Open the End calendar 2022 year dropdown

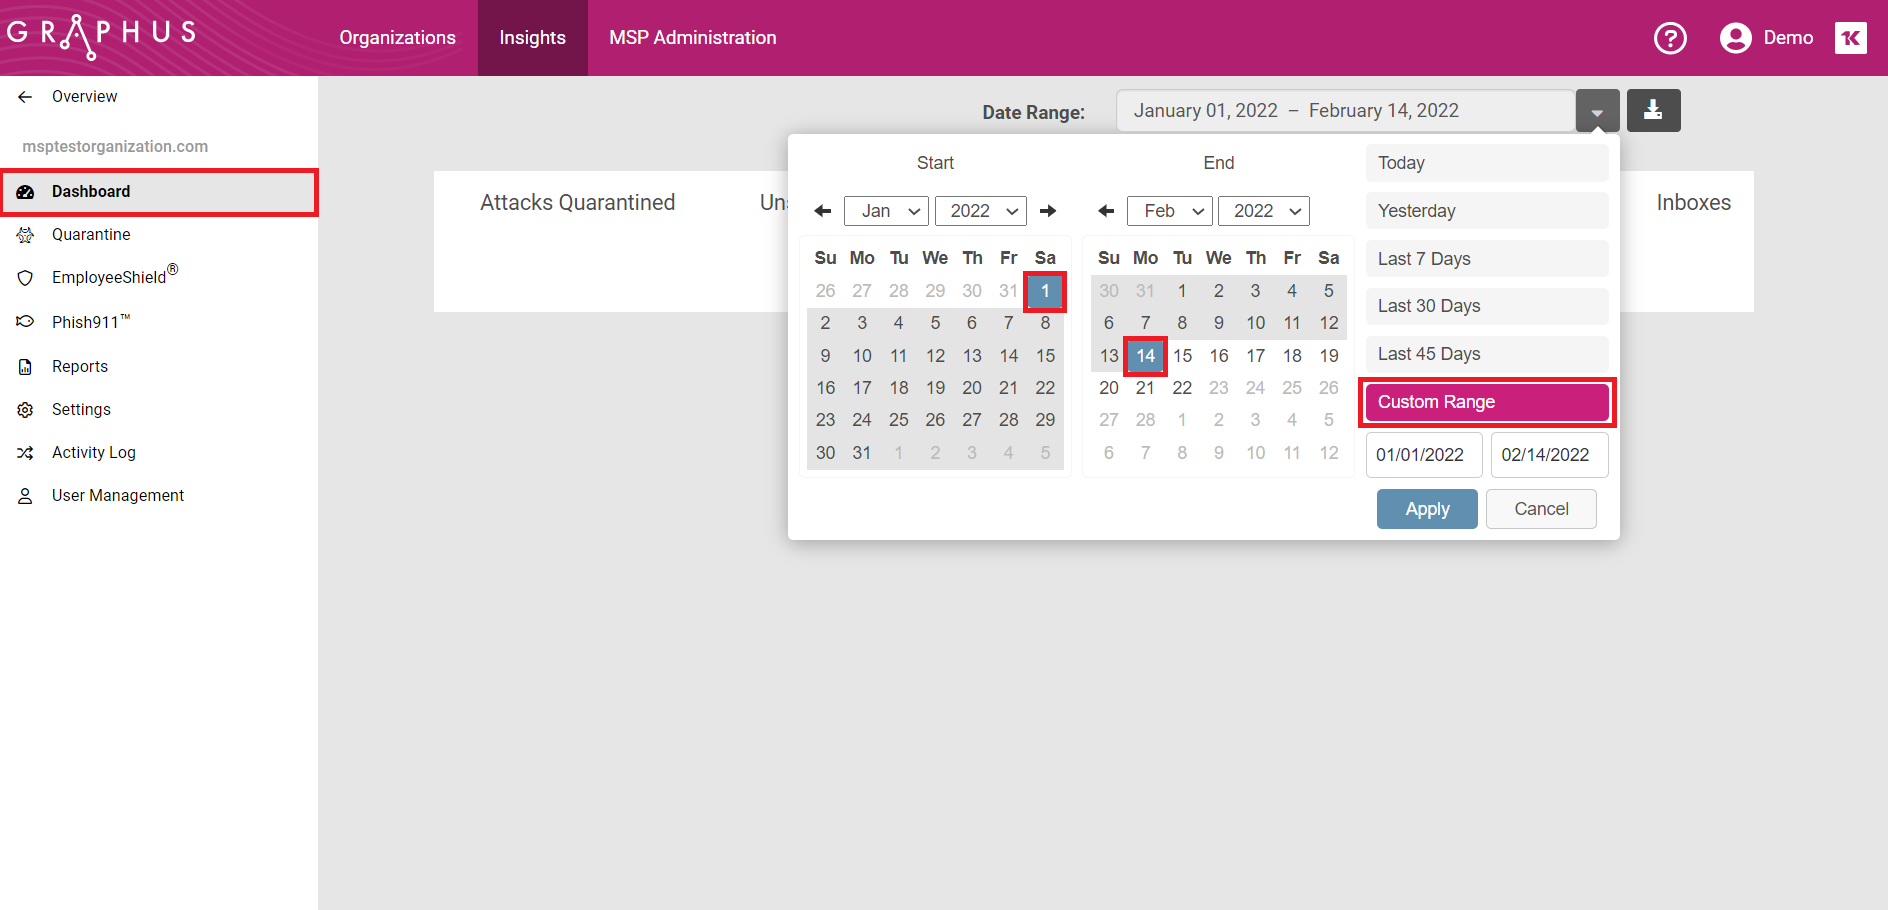point(1264,211)
